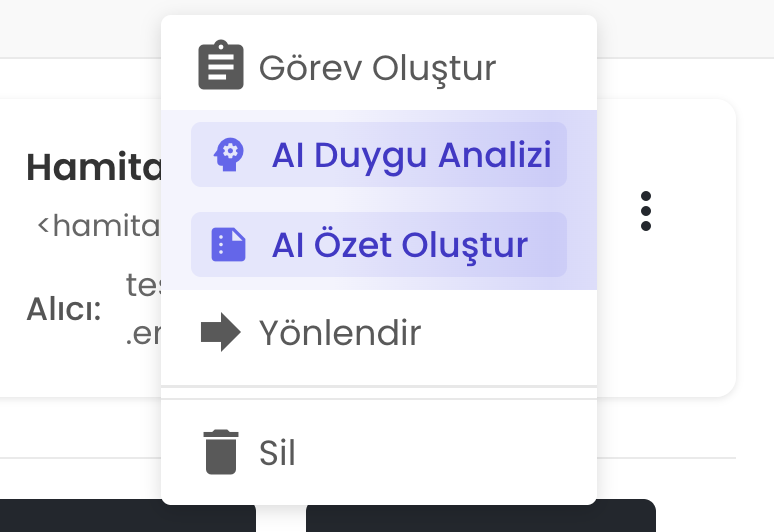The image size is (774, 532).
Task: Click the Alıcı label
Action: point(64,309)
